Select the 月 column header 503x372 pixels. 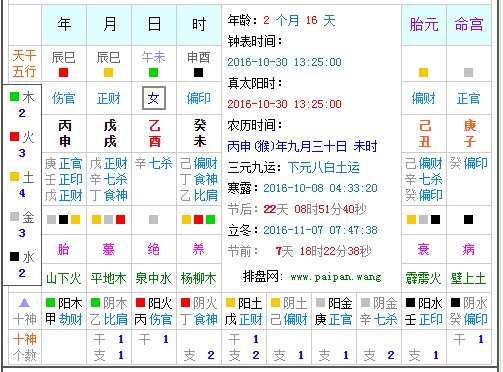point(109,25)
